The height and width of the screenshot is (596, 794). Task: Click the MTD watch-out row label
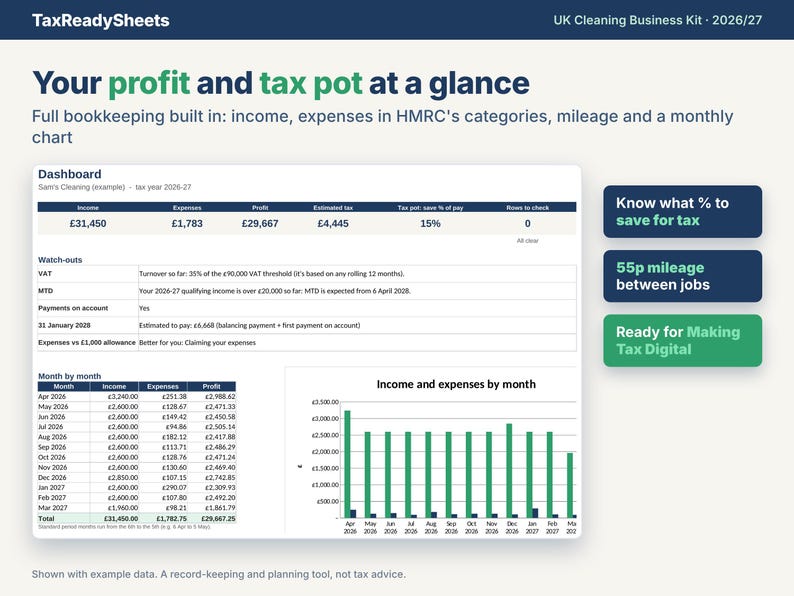tap(45, 291)
